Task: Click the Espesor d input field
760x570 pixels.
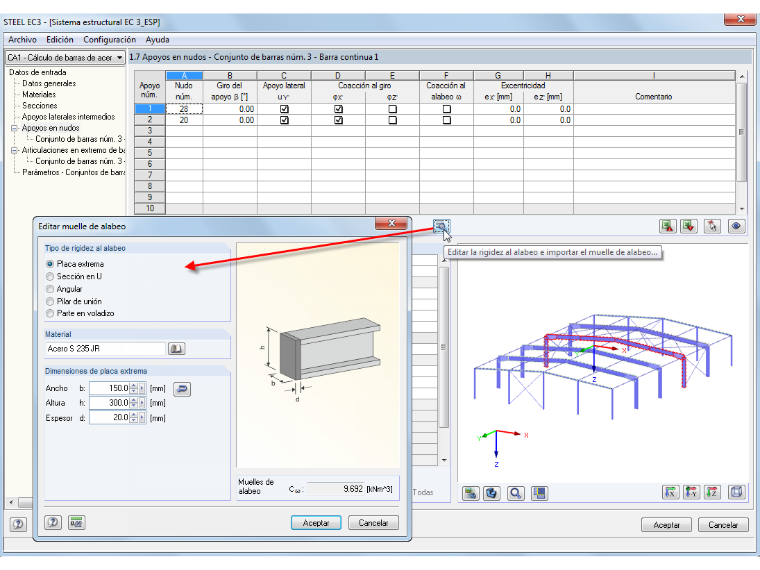Action: pyautogui.click(x=110, y=417)
